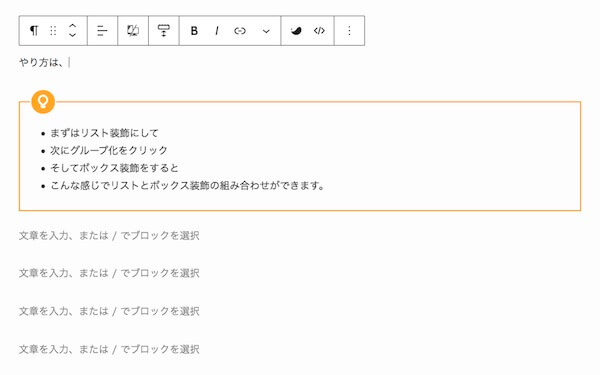Click the orange lightbulb box icon
The image size is (600, 375).
(43, 102)
